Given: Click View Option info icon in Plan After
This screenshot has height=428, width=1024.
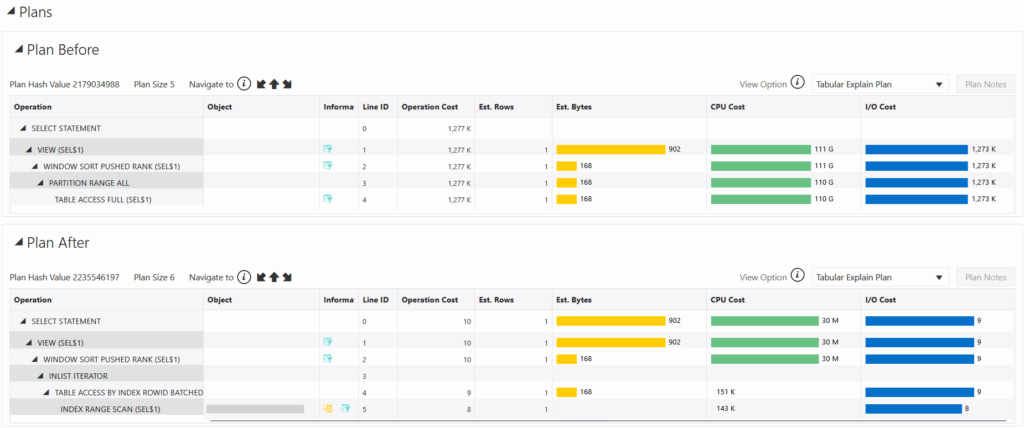Looking at the screenshot, I should [x=797, y=276].
